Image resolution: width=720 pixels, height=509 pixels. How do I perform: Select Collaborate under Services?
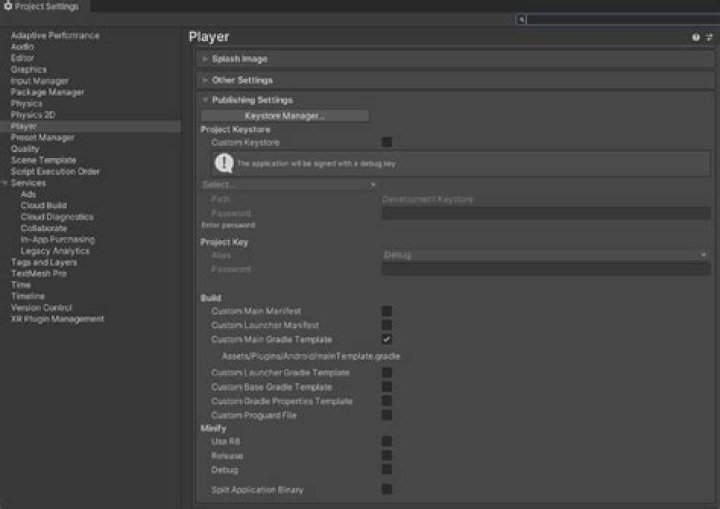[x=44, y=228]
